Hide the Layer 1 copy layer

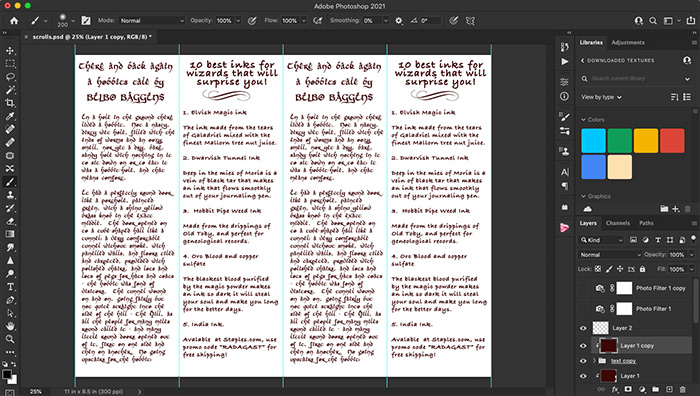tap(583, 346)
